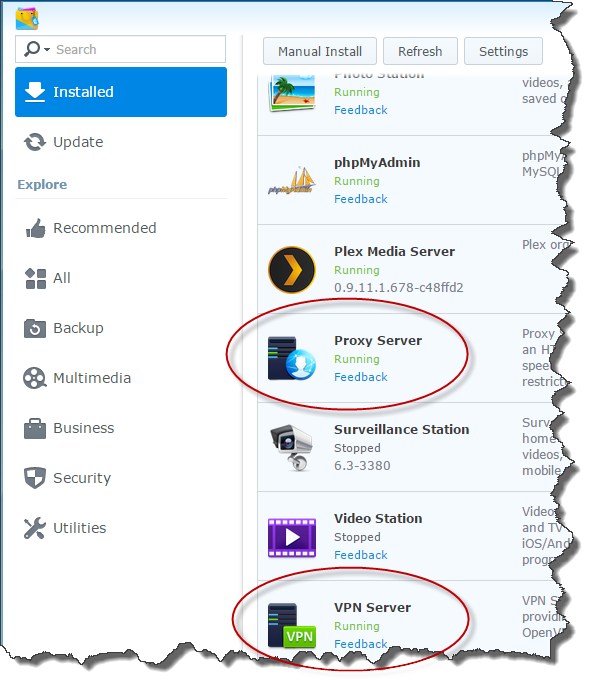Click the VPN Server icon
This screenshot has height=688, width=596.
pyautogui.click(x=292, y=626)
